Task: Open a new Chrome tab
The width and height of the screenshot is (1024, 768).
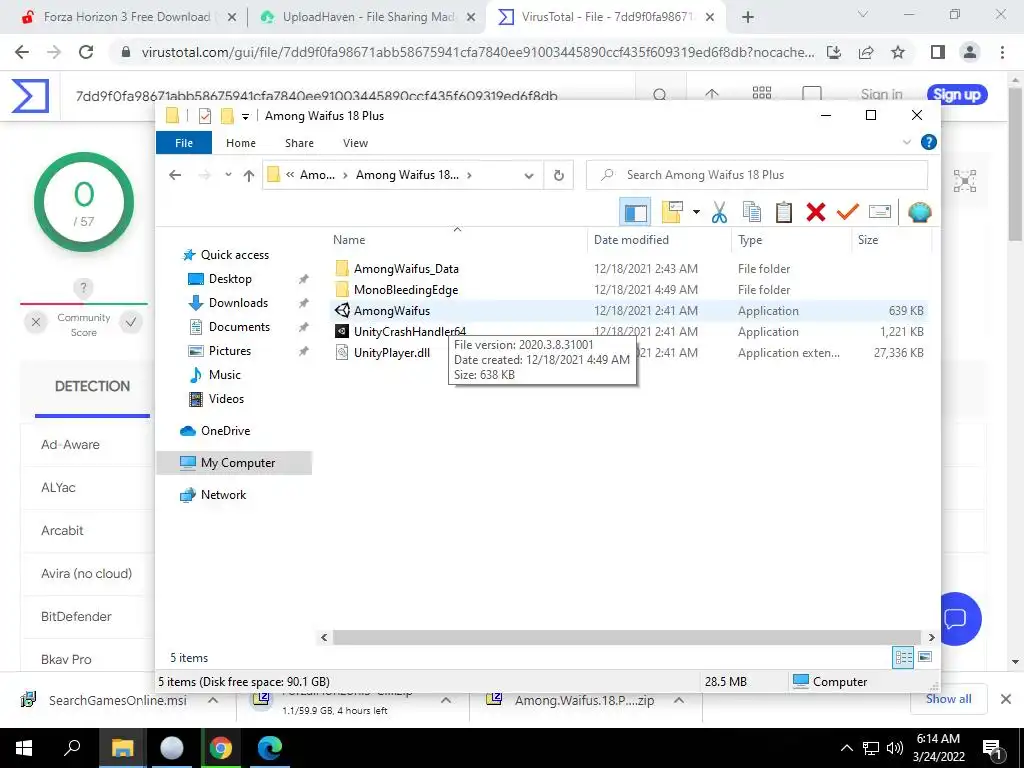Action: [x=748, y=17]
